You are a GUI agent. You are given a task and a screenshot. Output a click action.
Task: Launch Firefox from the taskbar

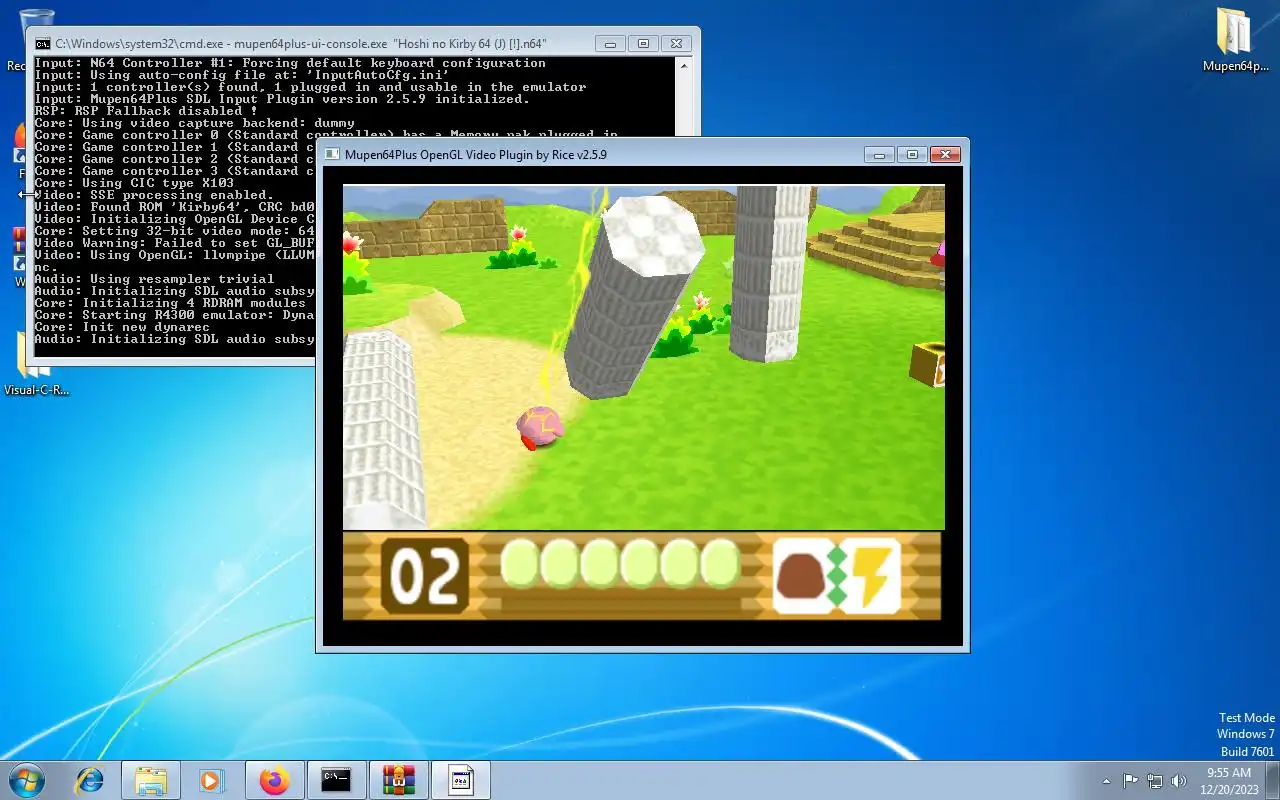click(273, 780)
